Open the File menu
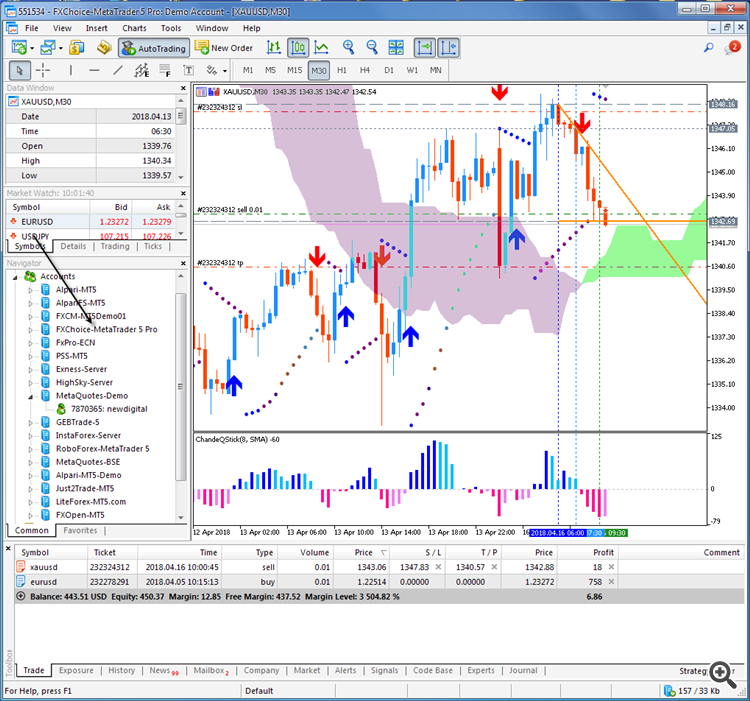 click(32, 28)
